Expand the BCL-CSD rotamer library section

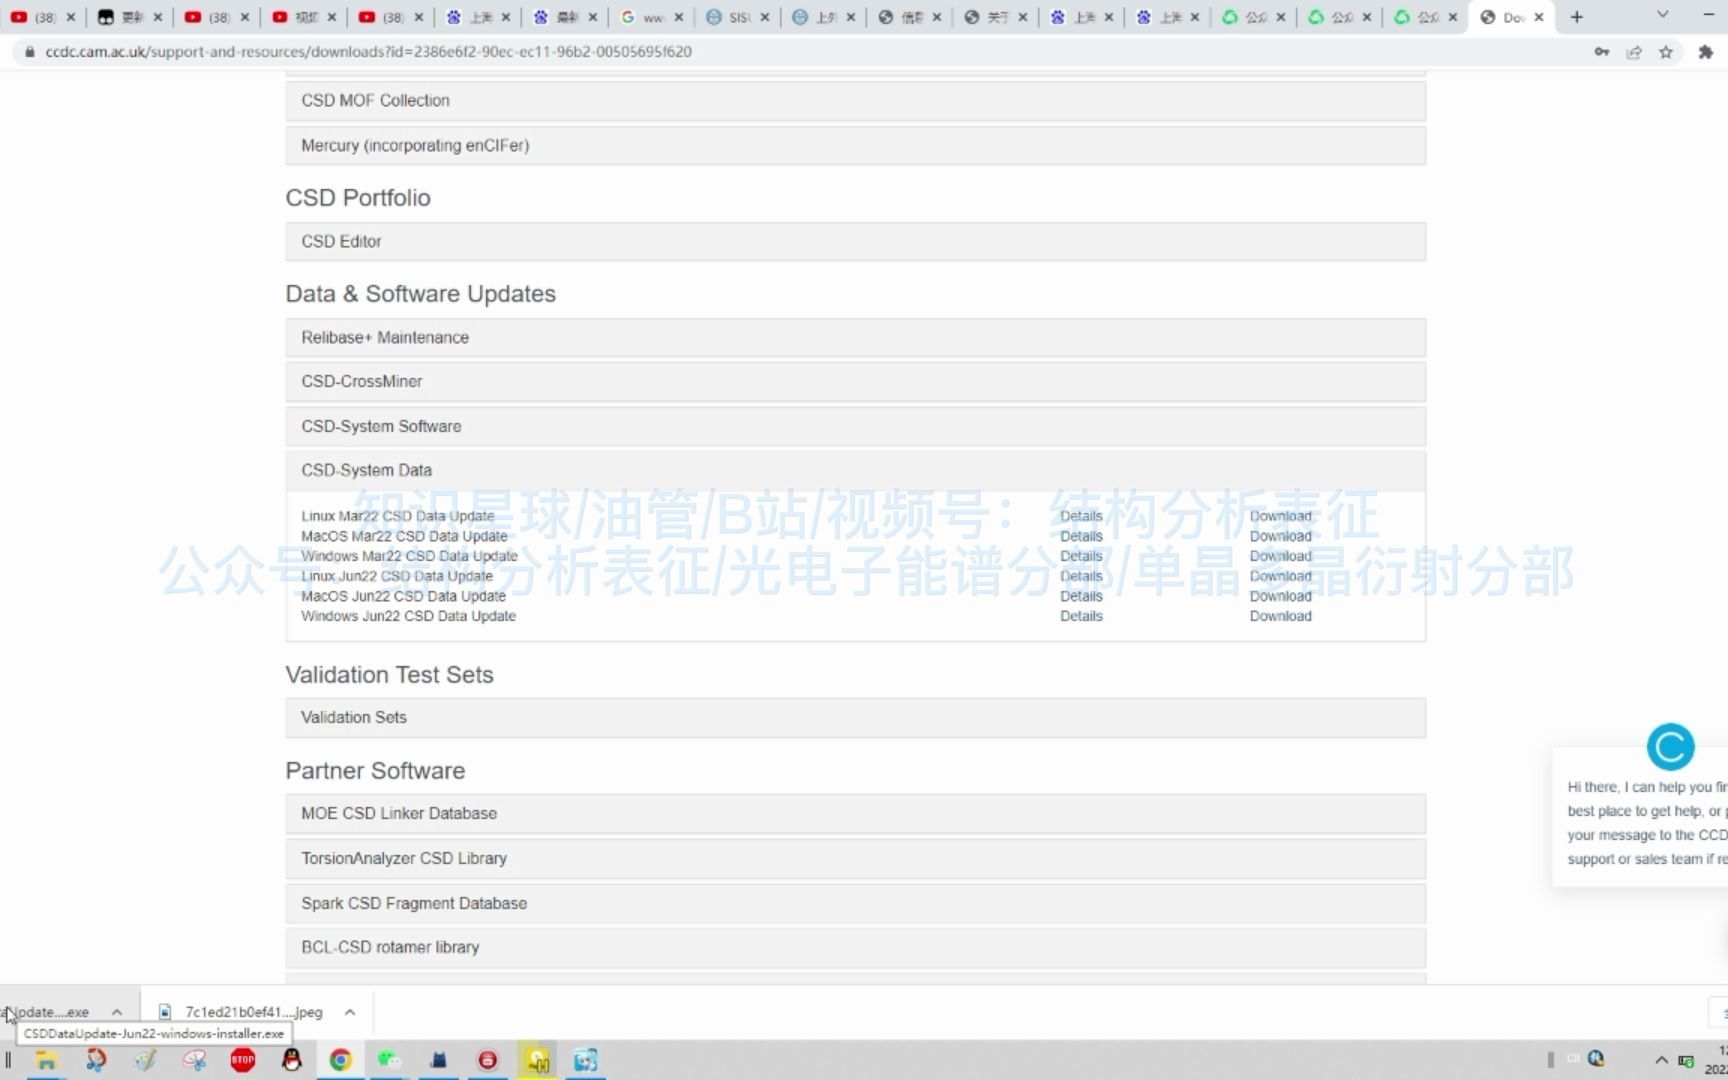pyautogui.click(x=855, y=948)
